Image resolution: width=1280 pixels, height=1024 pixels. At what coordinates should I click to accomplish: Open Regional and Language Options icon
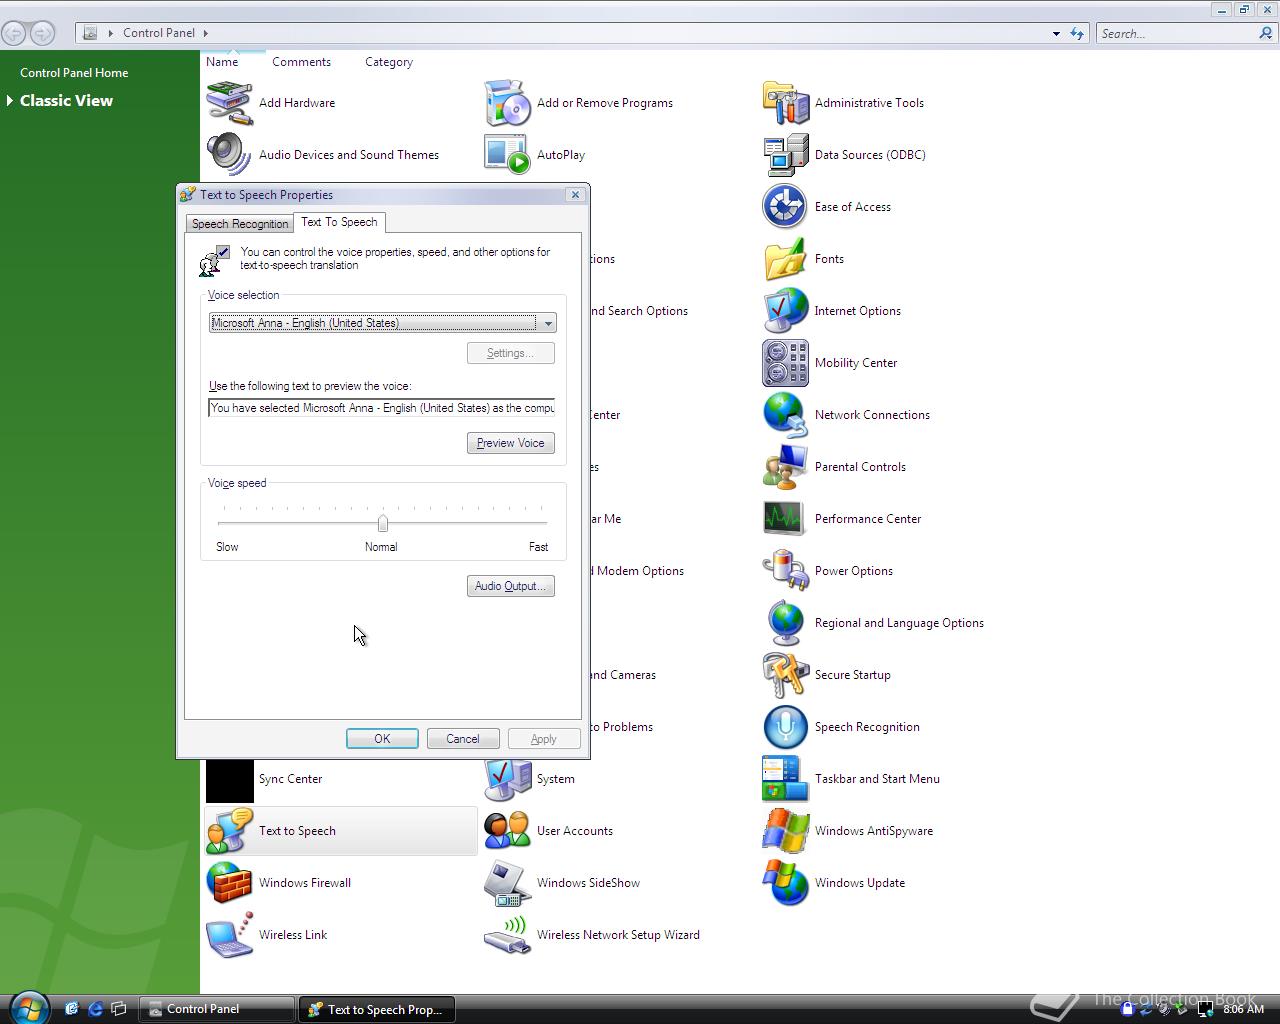[785, 623]
